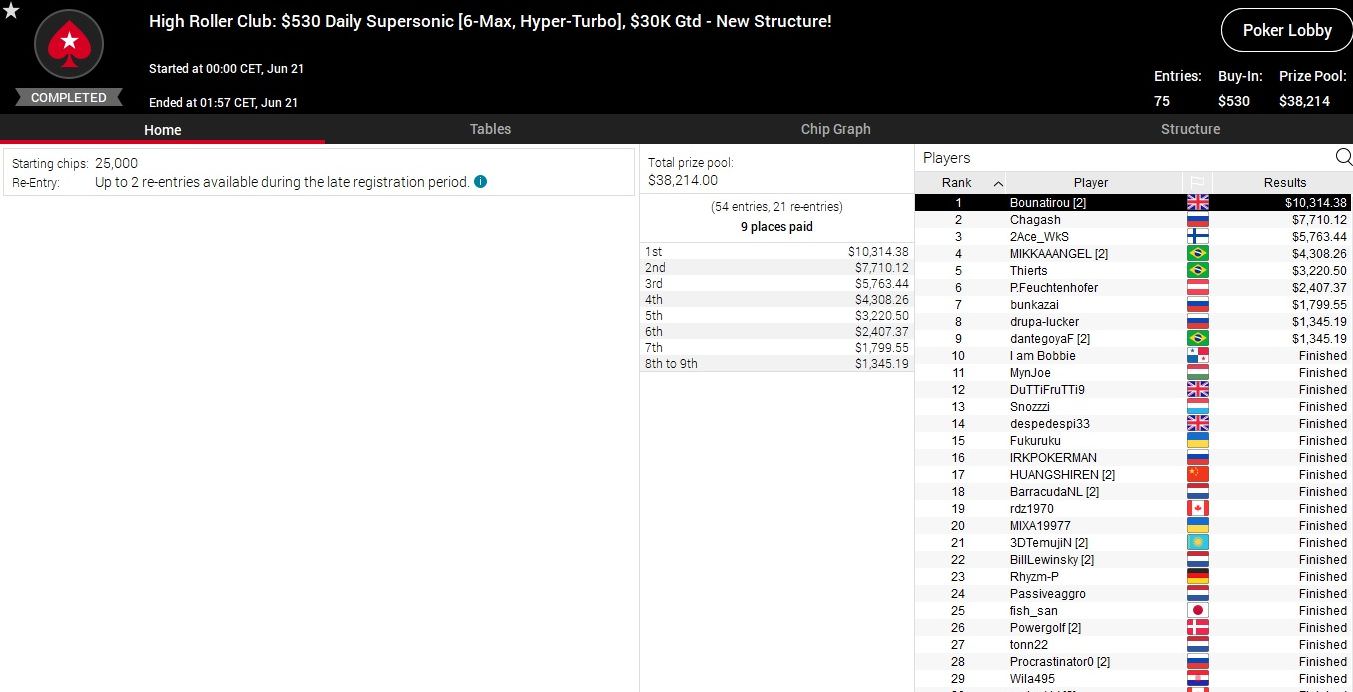Click the re-entry info icon
The image size is (1353, 692).
point(481,182)
